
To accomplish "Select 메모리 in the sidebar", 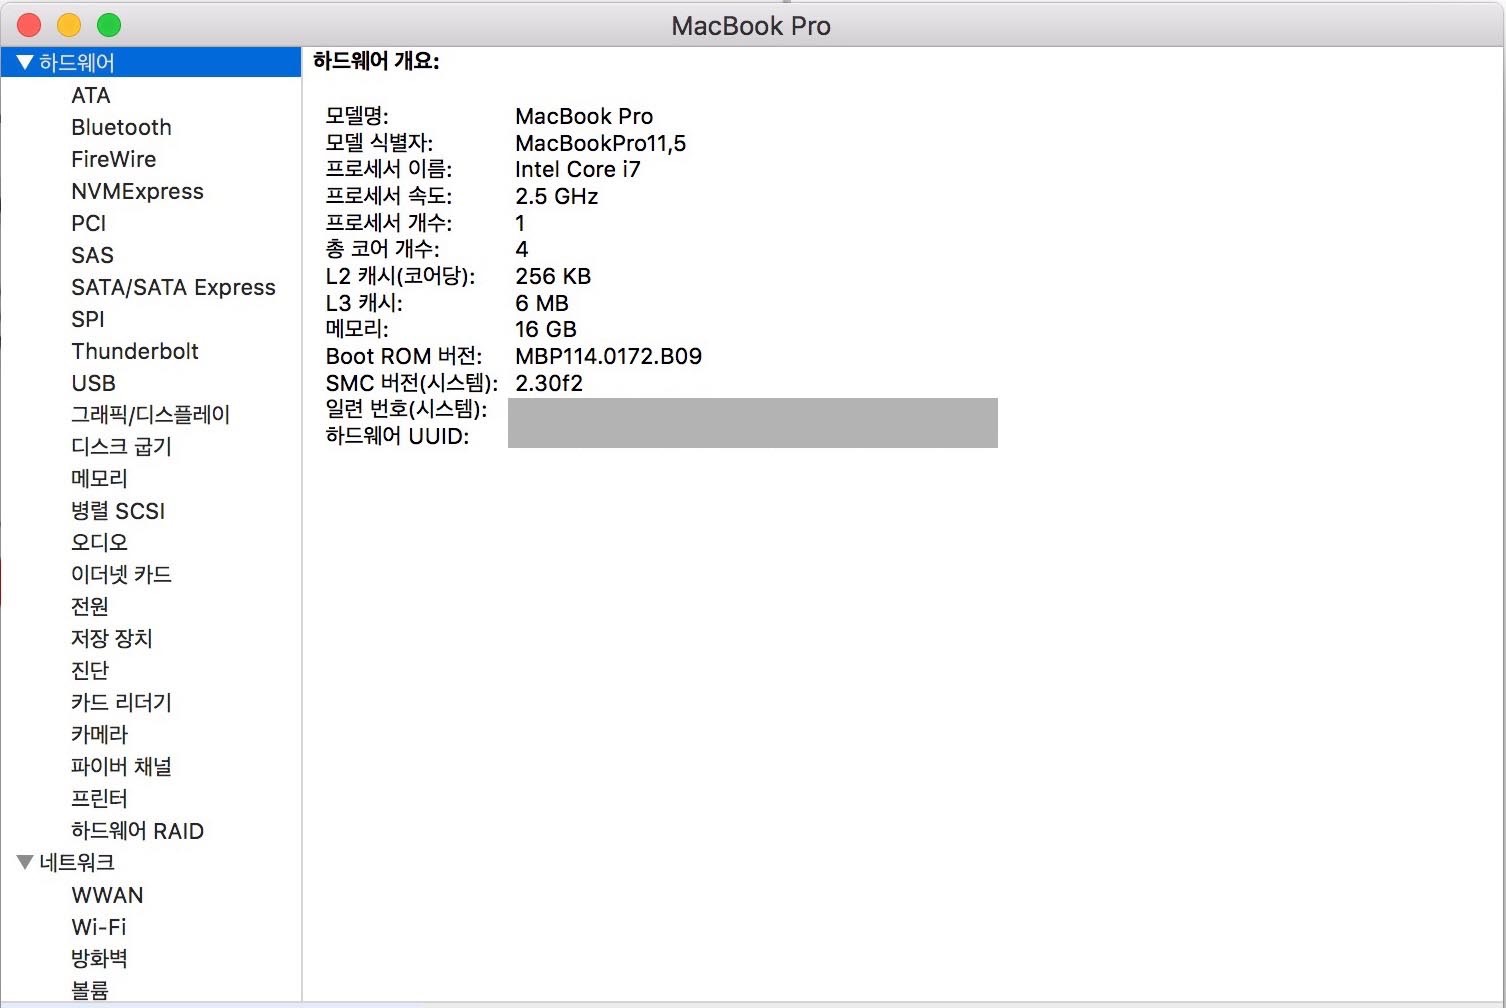I will pos(99,479).
